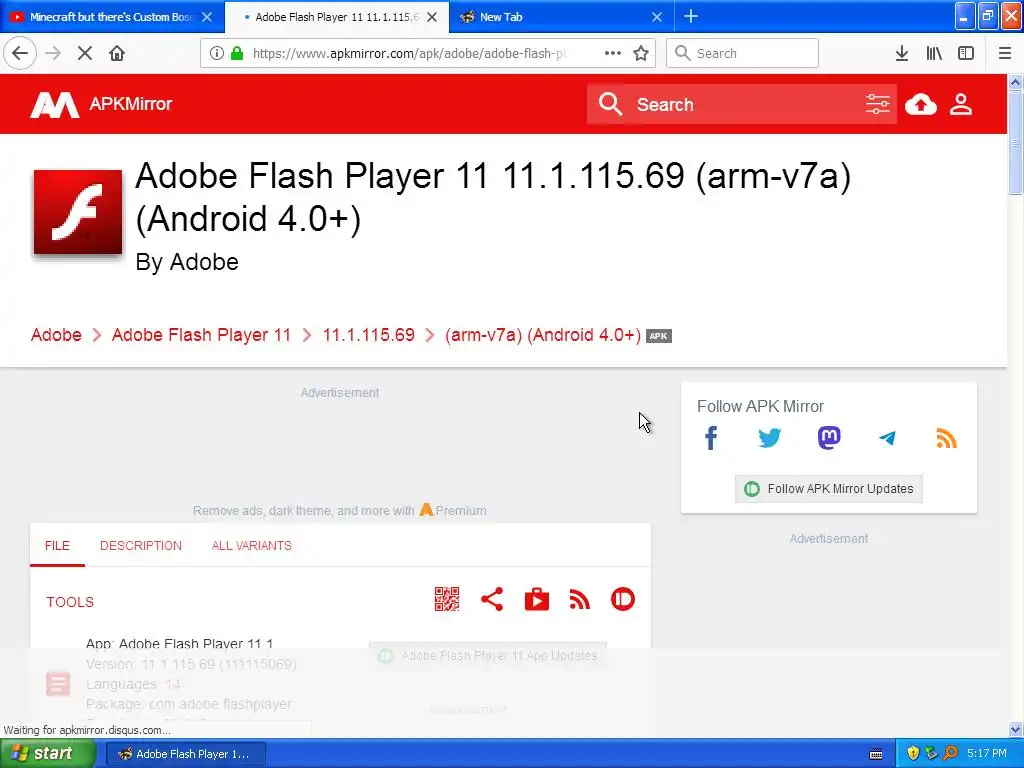Open the Adobe breadcrumb link
The height and width of the screenshot is (768, 1024).
56,334
